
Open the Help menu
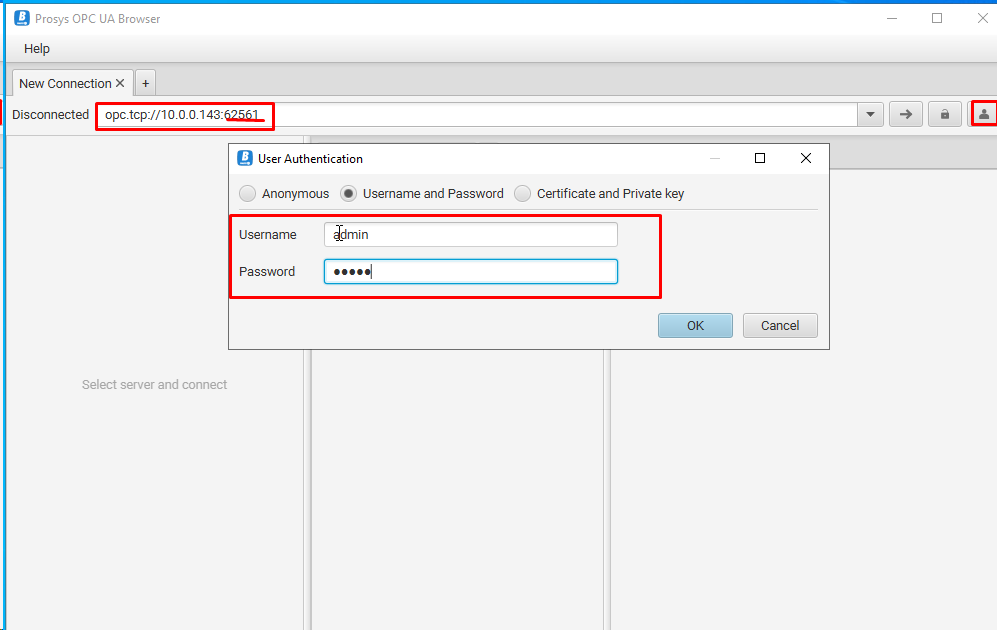37,48
